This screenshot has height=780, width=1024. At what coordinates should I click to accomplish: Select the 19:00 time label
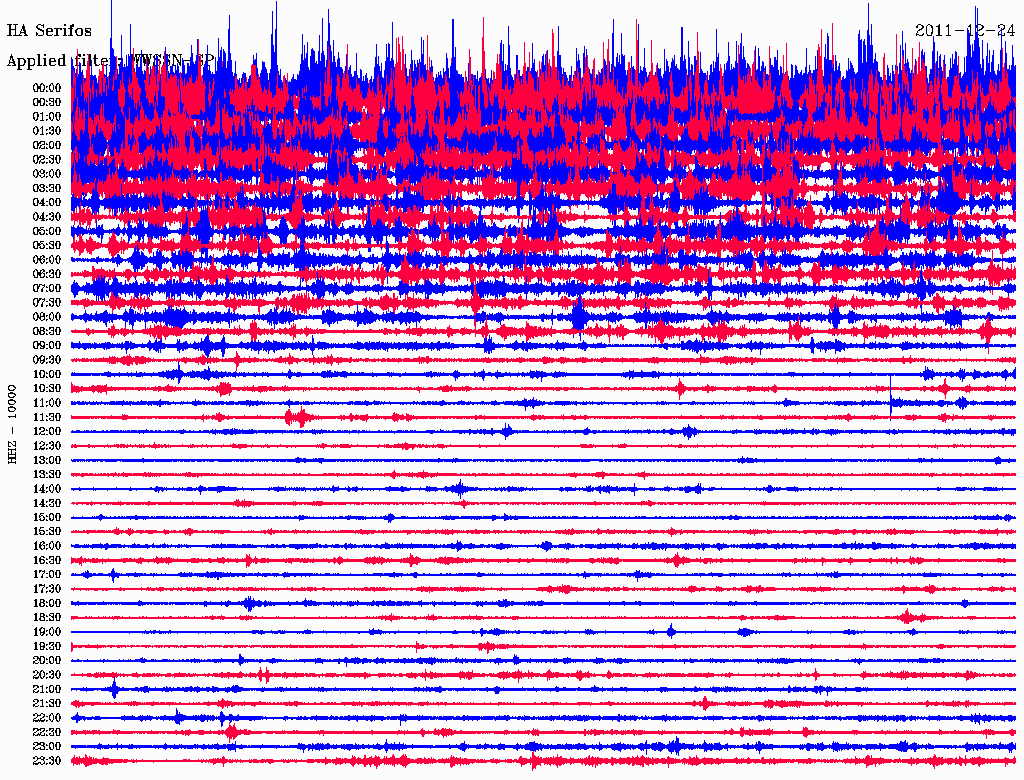point(47,632)
